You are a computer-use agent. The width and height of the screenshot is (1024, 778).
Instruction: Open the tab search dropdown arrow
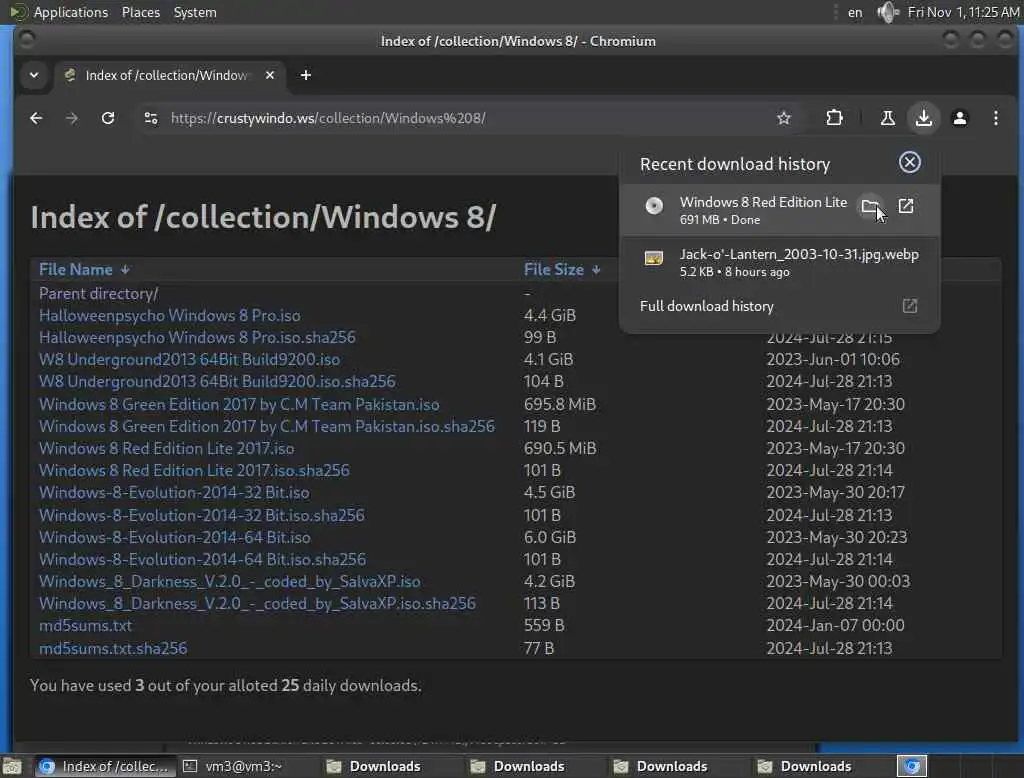point(34,75)
